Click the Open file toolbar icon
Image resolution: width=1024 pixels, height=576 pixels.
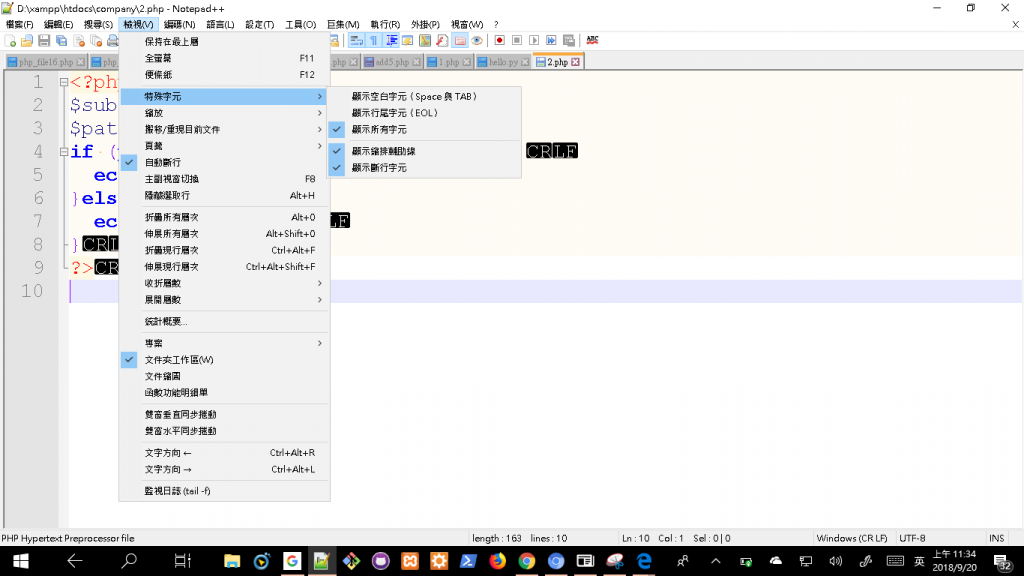27,40
